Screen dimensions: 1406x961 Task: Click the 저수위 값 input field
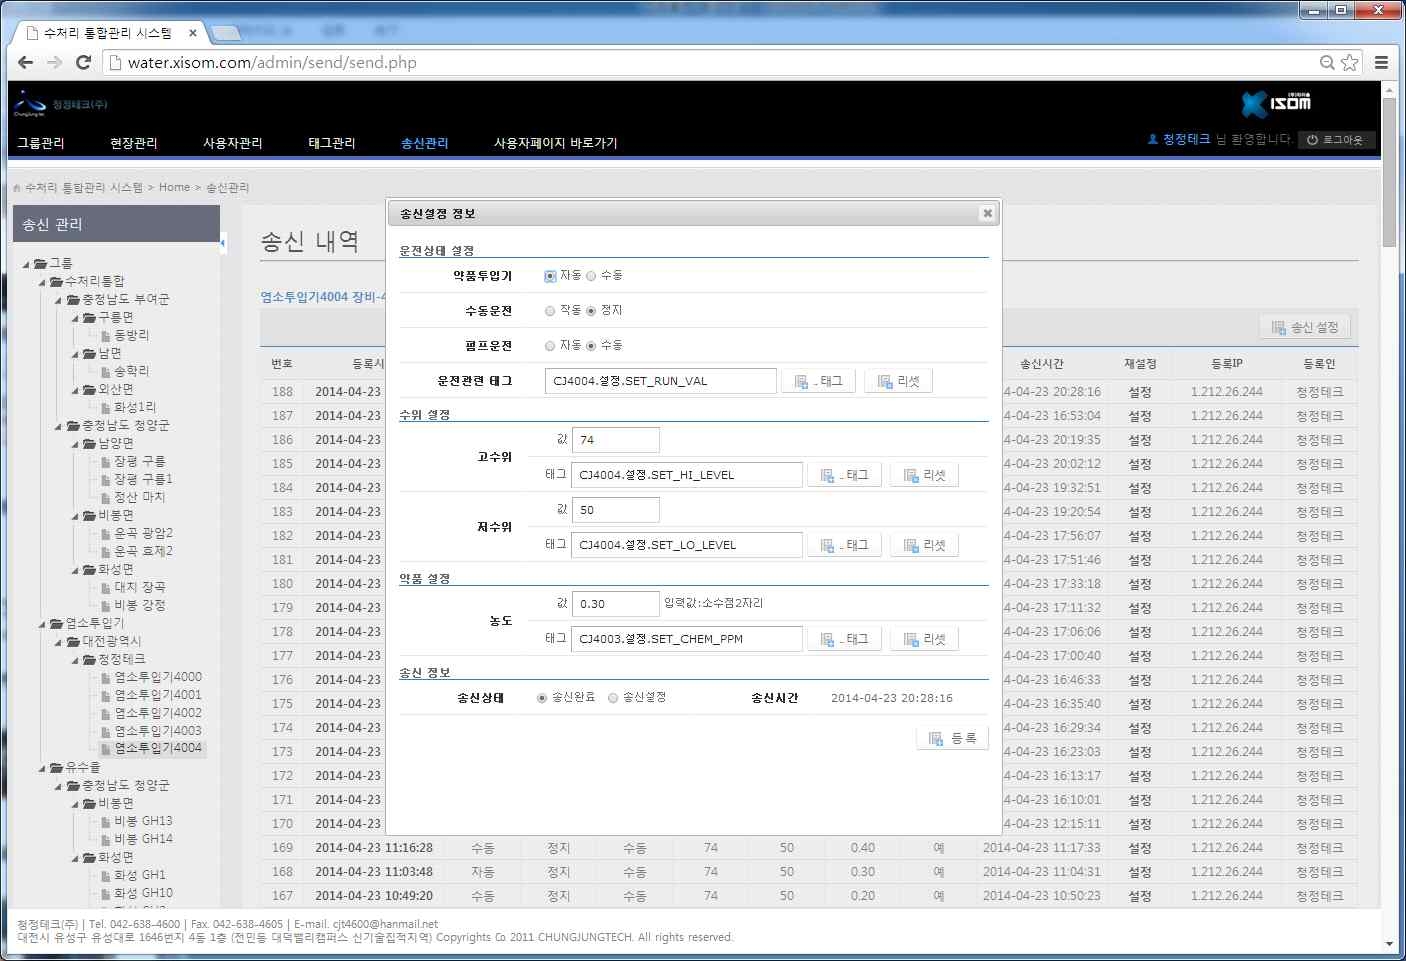615,510
